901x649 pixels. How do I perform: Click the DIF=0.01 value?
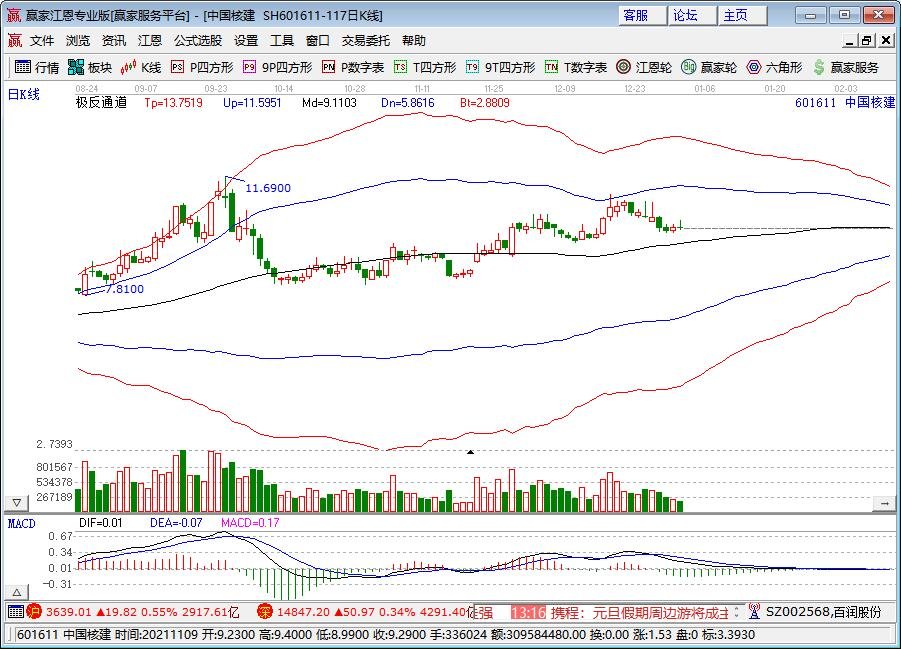101,523
